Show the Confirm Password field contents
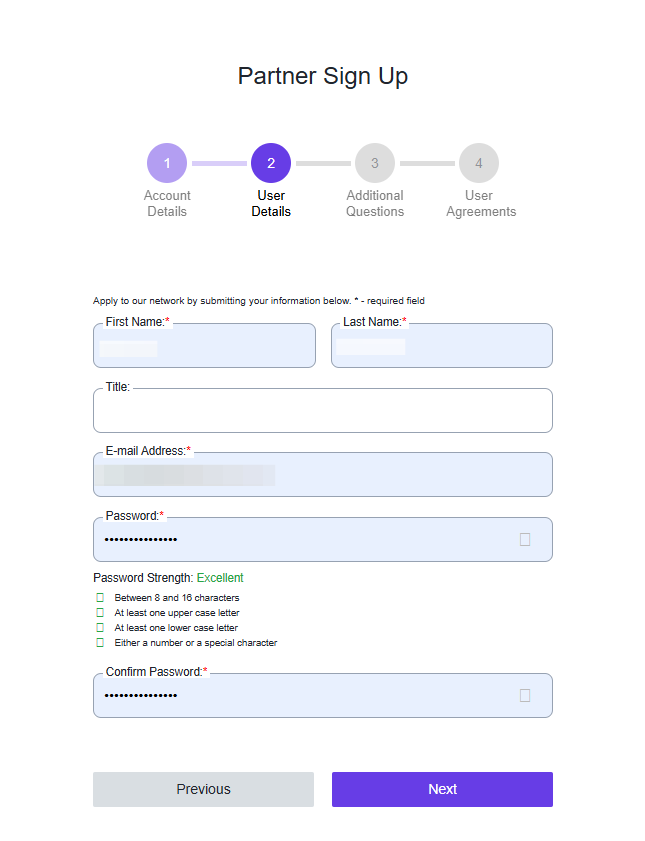 click(524, 694)
